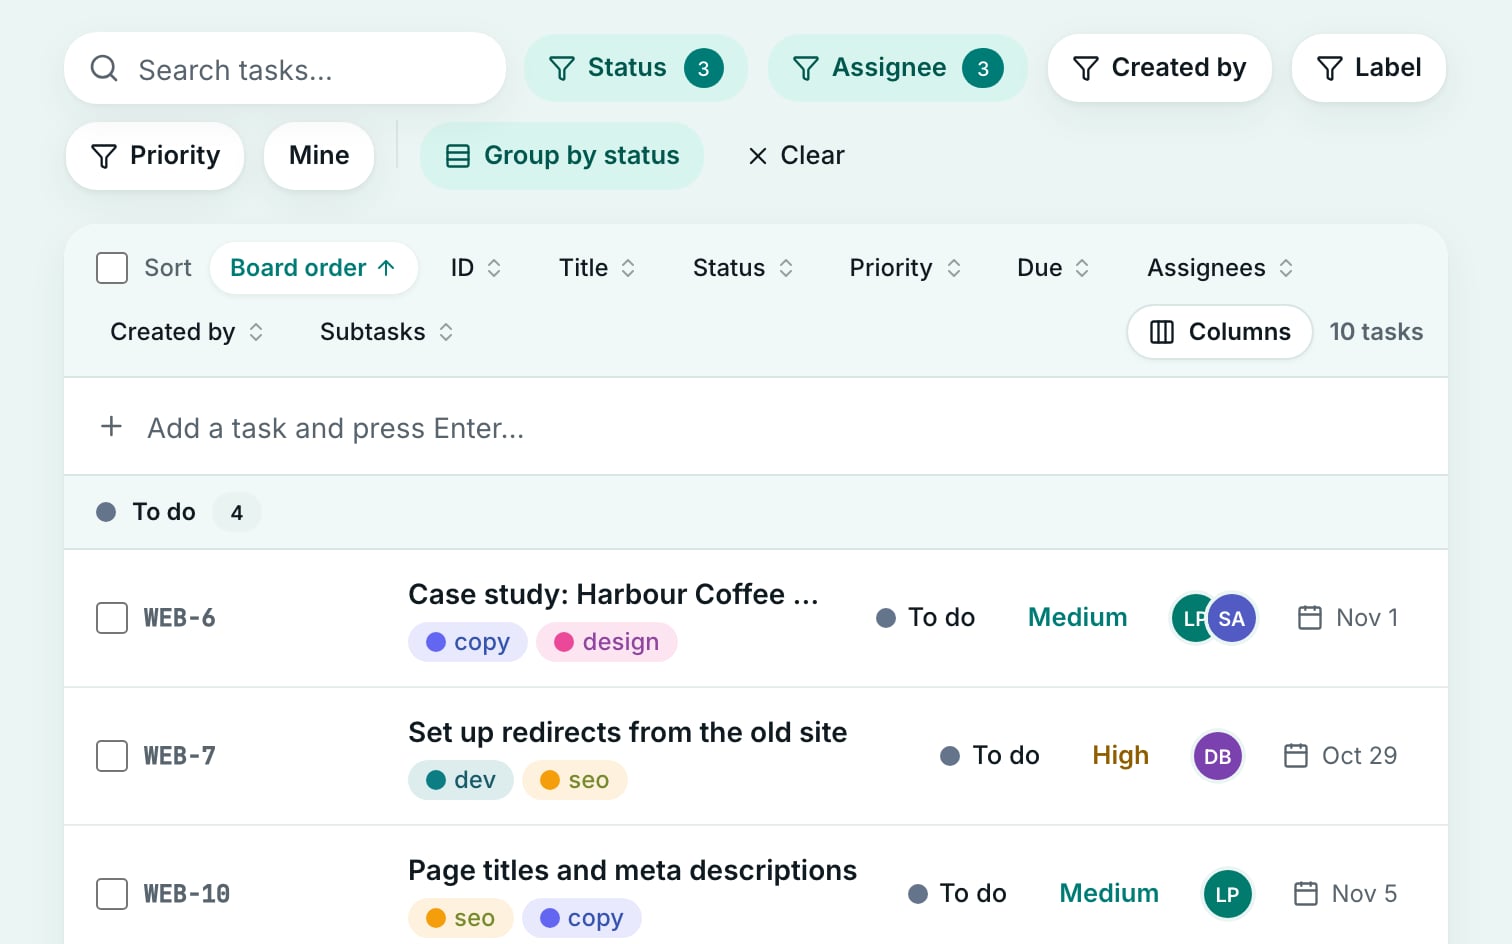The image size is (1512, 944).
Task: Sort tasks by Due date
Action: (x=1053, y=268)
